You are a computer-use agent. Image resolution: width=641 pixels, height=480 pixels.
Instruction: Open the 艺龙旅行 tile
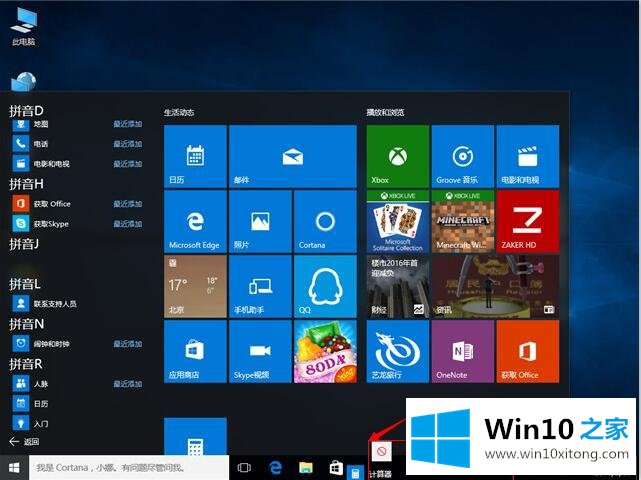[398, 351]
